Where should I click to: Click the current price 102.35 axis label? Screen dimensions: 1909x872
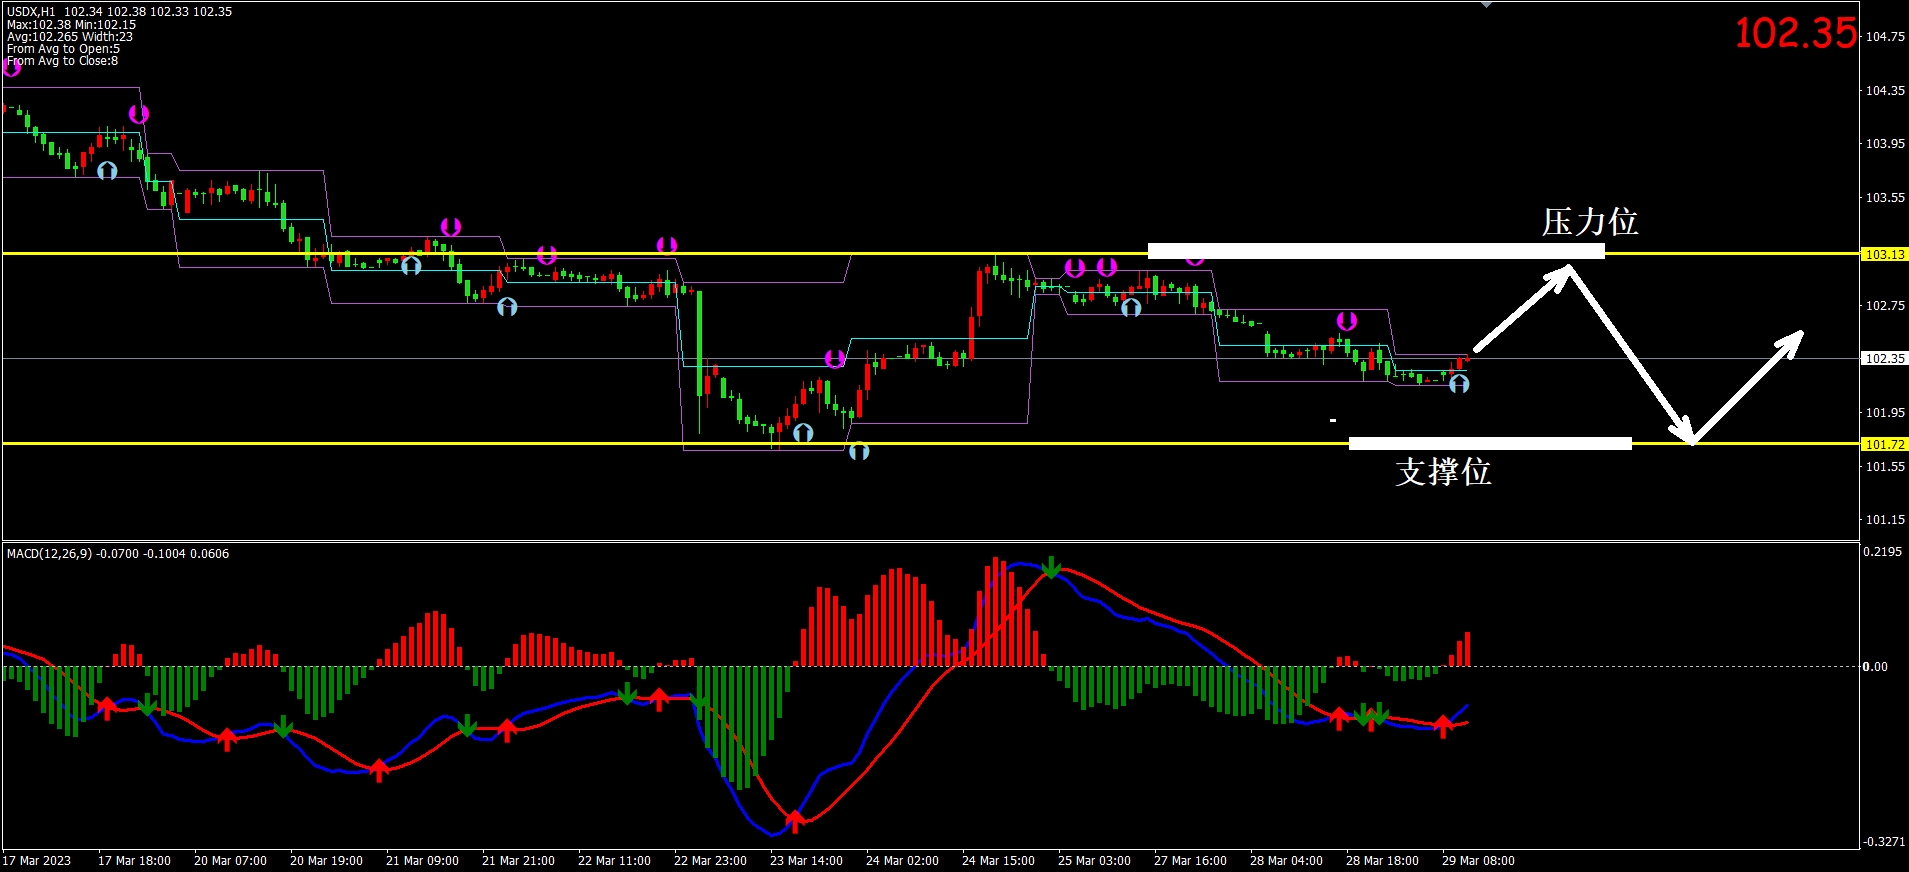pyautogui.click(x=1884, y=358)
